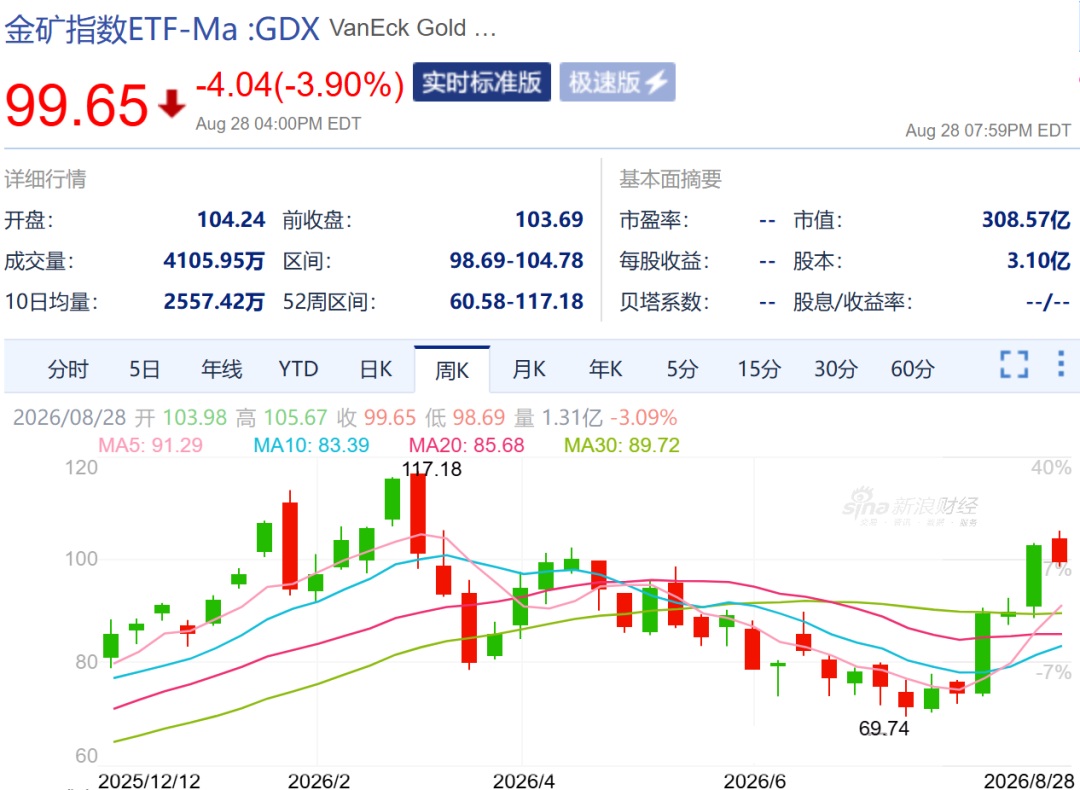
Task: Click the 市值 value 308.57亿
Action: point(1026,220)
